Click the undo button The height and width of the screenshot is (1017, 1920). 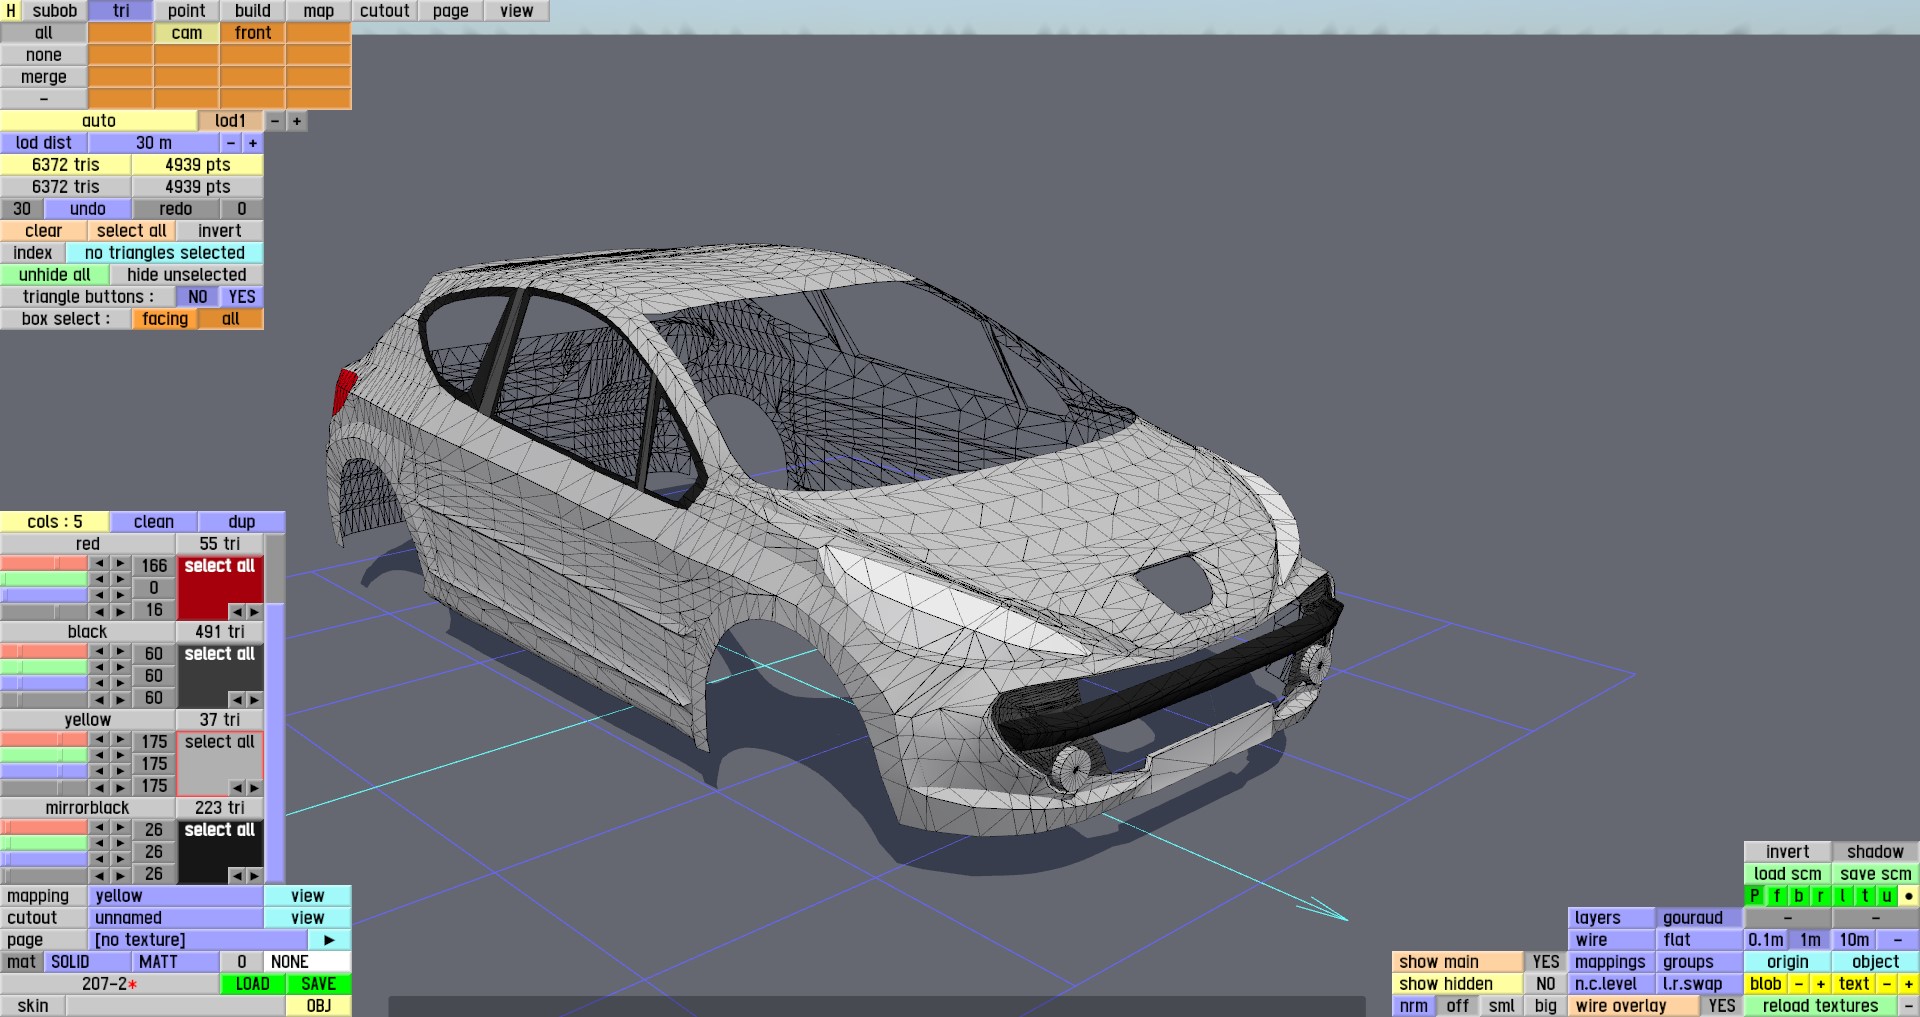(x=88, y=209)
